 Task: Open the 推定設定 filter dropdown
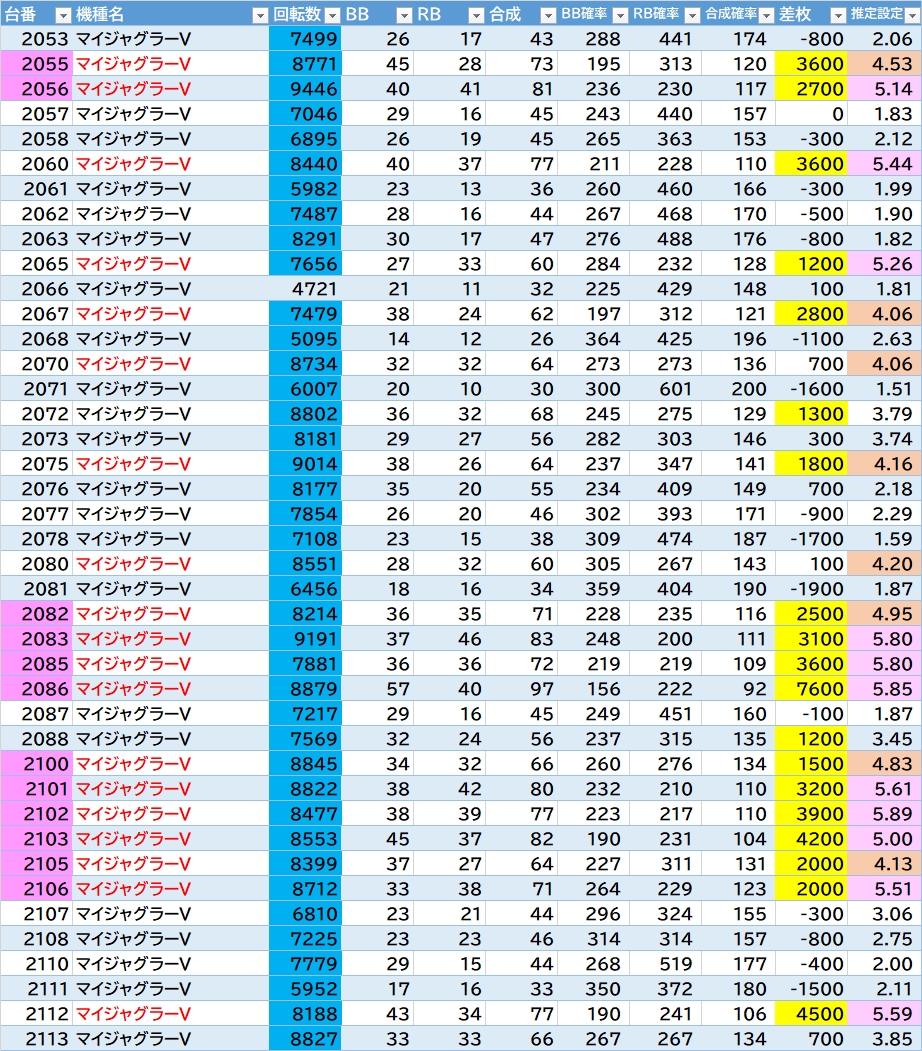909,15
